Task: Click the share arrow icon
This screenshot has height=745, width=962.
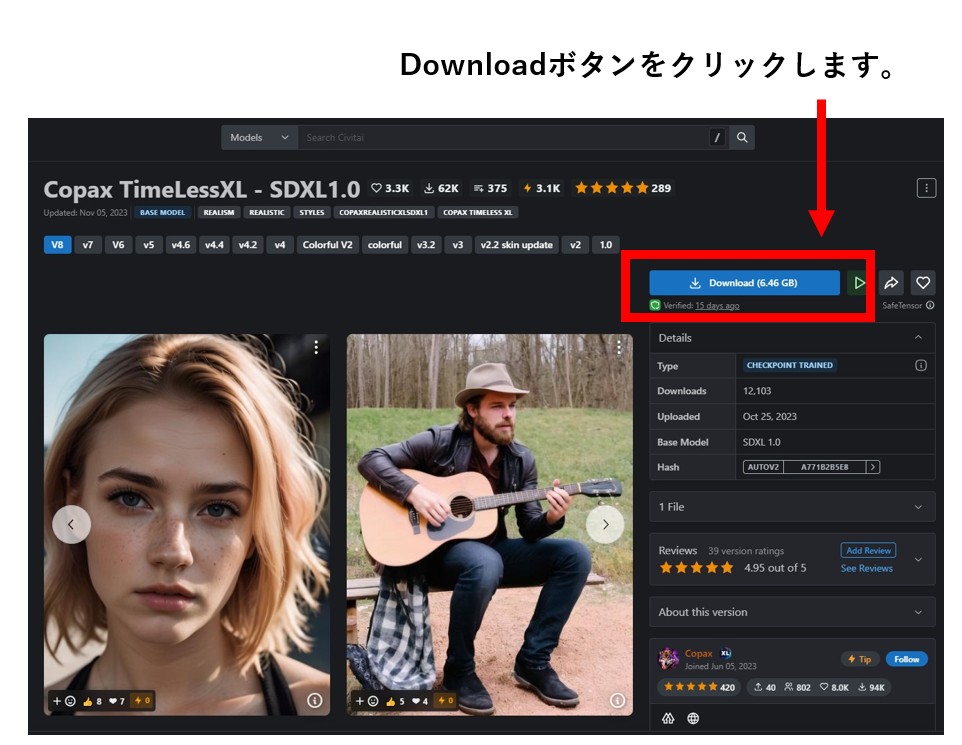Action: coord(891,283)
